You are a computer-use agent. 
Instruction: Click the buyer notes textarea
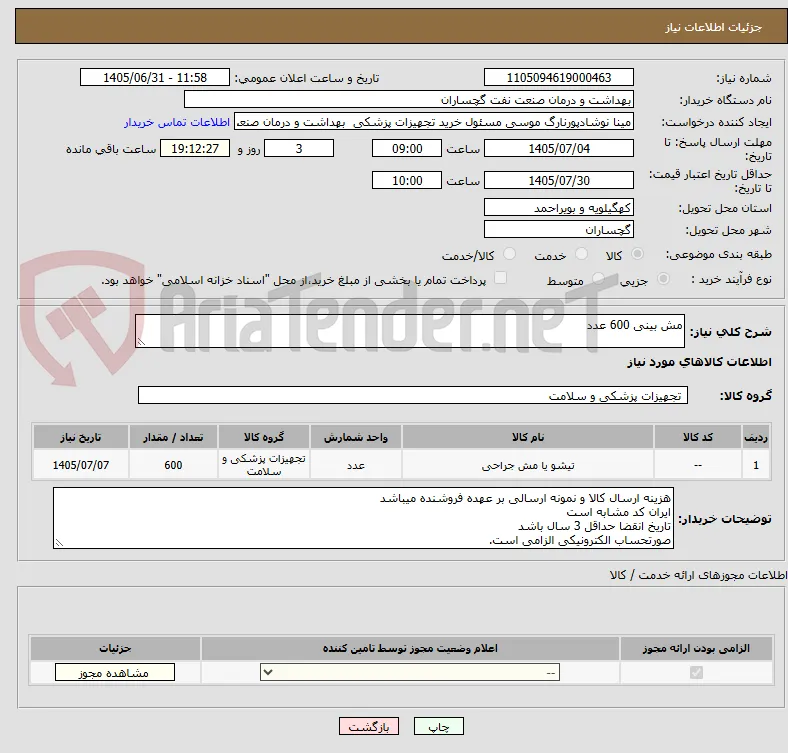(363, 518)
